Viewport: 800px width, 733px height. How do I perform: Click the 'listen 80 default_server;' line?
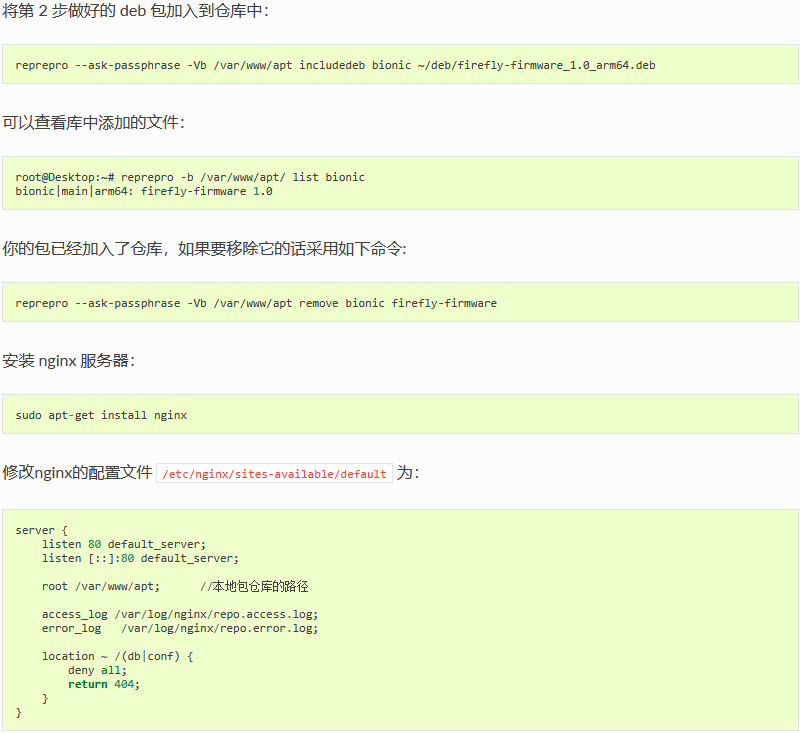[123, 544]
